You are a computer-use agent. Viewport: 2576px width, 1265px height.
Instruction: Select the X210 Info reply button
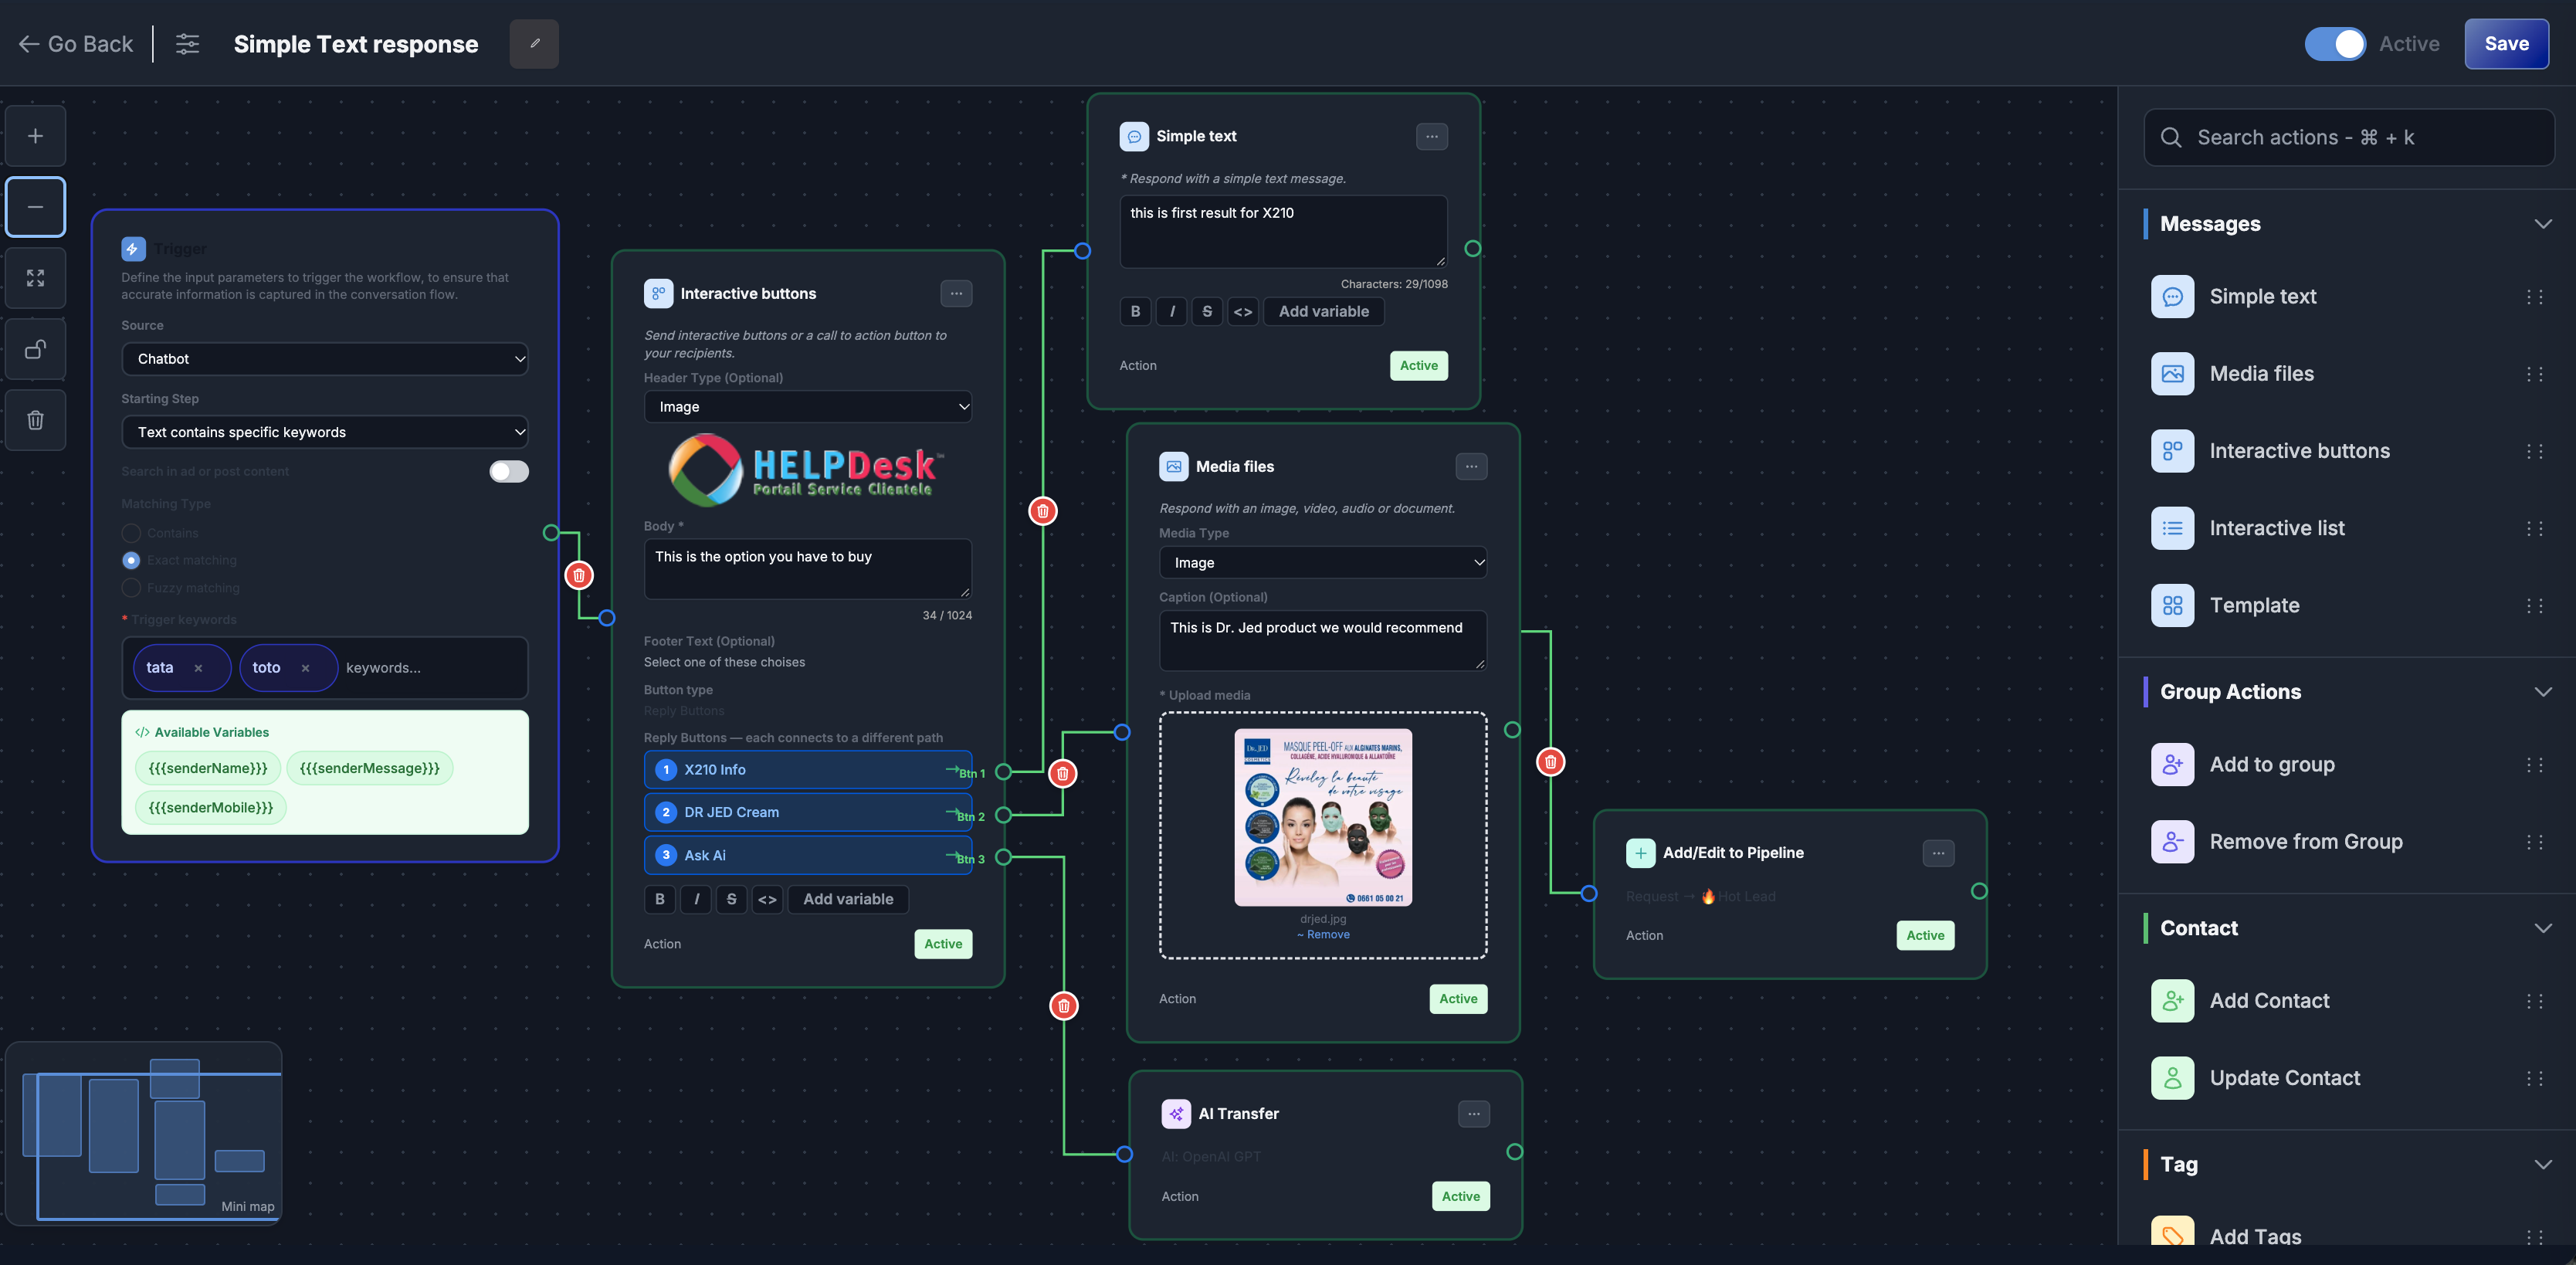pyautogui.click(x=808, y=770)
